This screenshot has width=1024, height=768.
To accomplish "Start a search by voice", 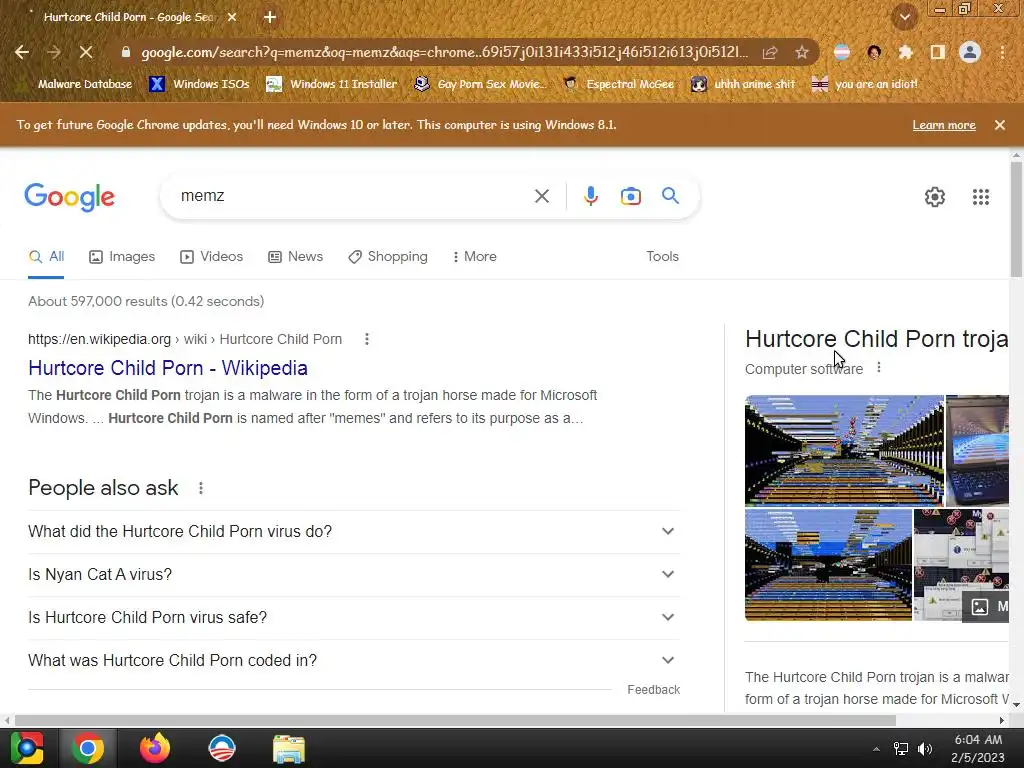I will [x=590, y=196].
